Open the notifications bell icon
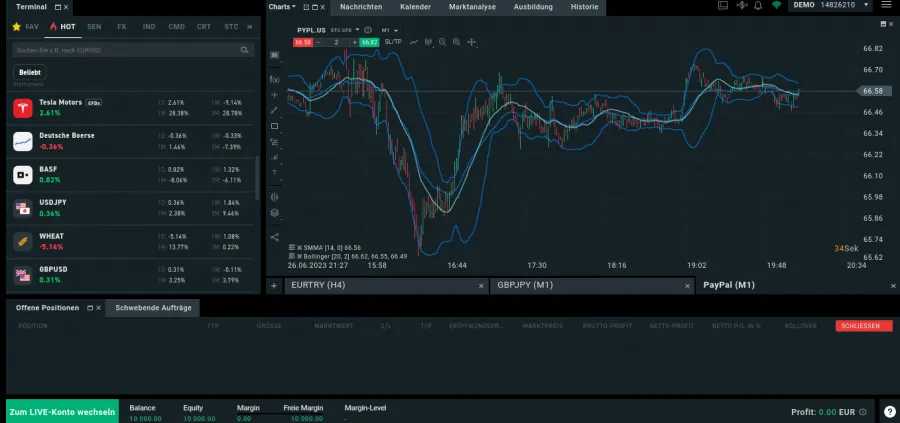The height and width of the screenshot is (423, 900). [x=758, y=6]
